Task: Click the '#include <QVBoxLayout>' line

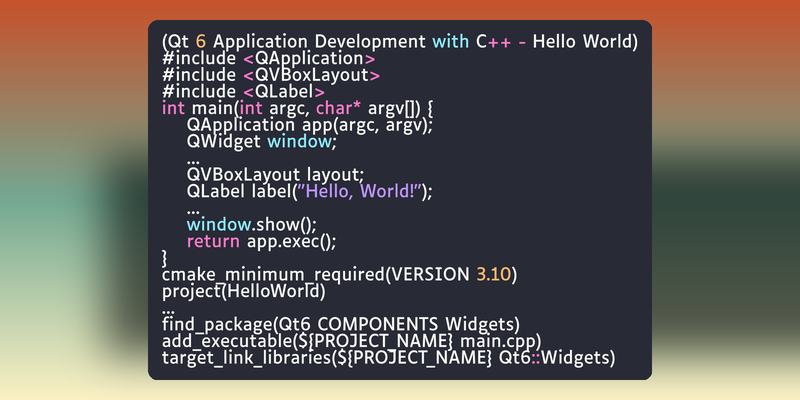Action: (x=271, y=76)
